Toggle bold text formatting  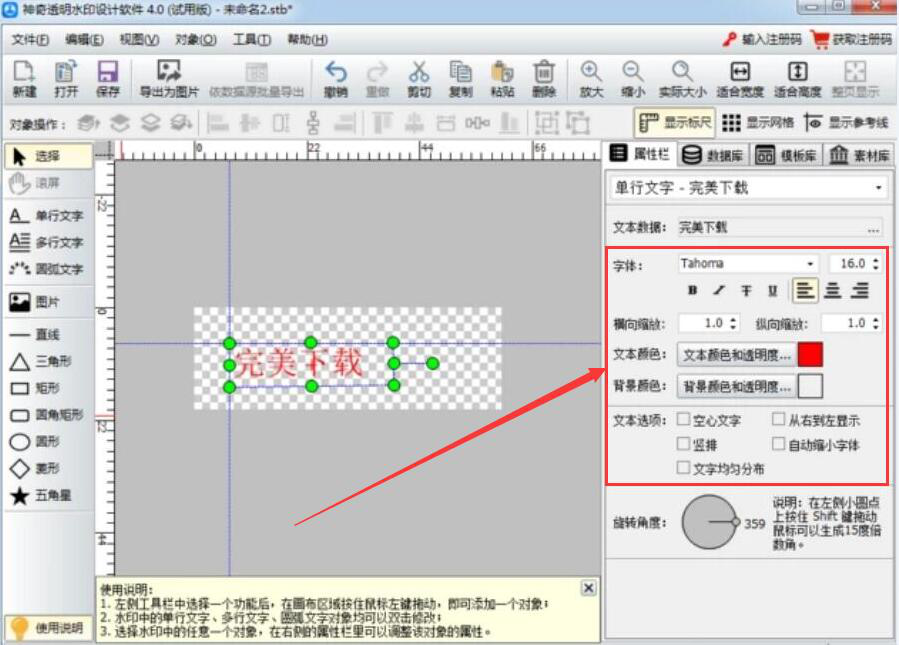coord(693,291)
